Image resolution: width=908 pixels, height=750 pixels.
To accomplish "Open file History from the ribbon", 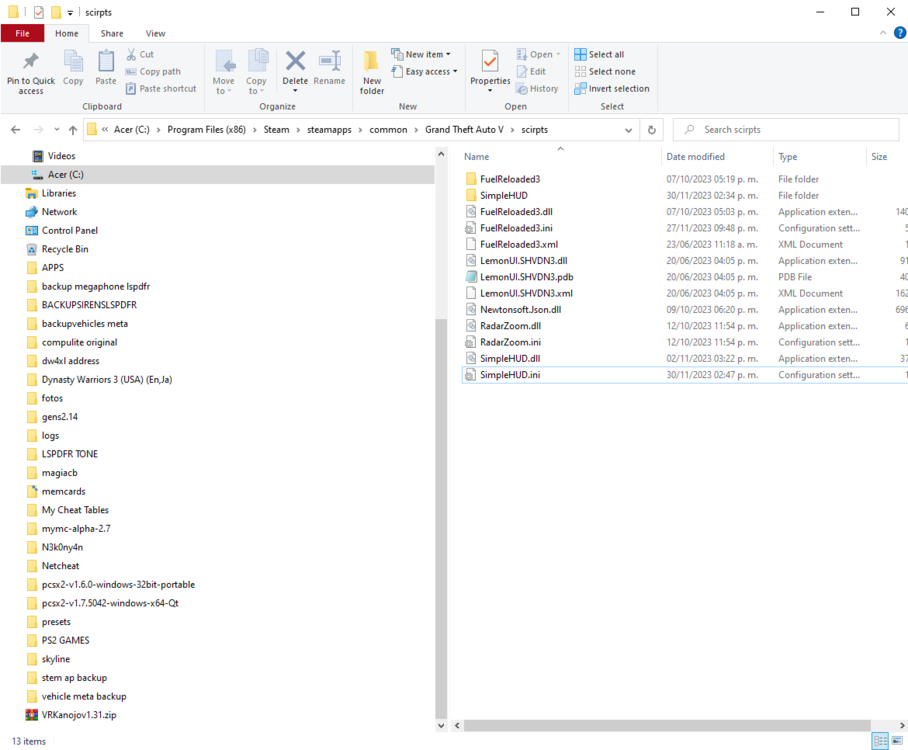I will 539,88.
